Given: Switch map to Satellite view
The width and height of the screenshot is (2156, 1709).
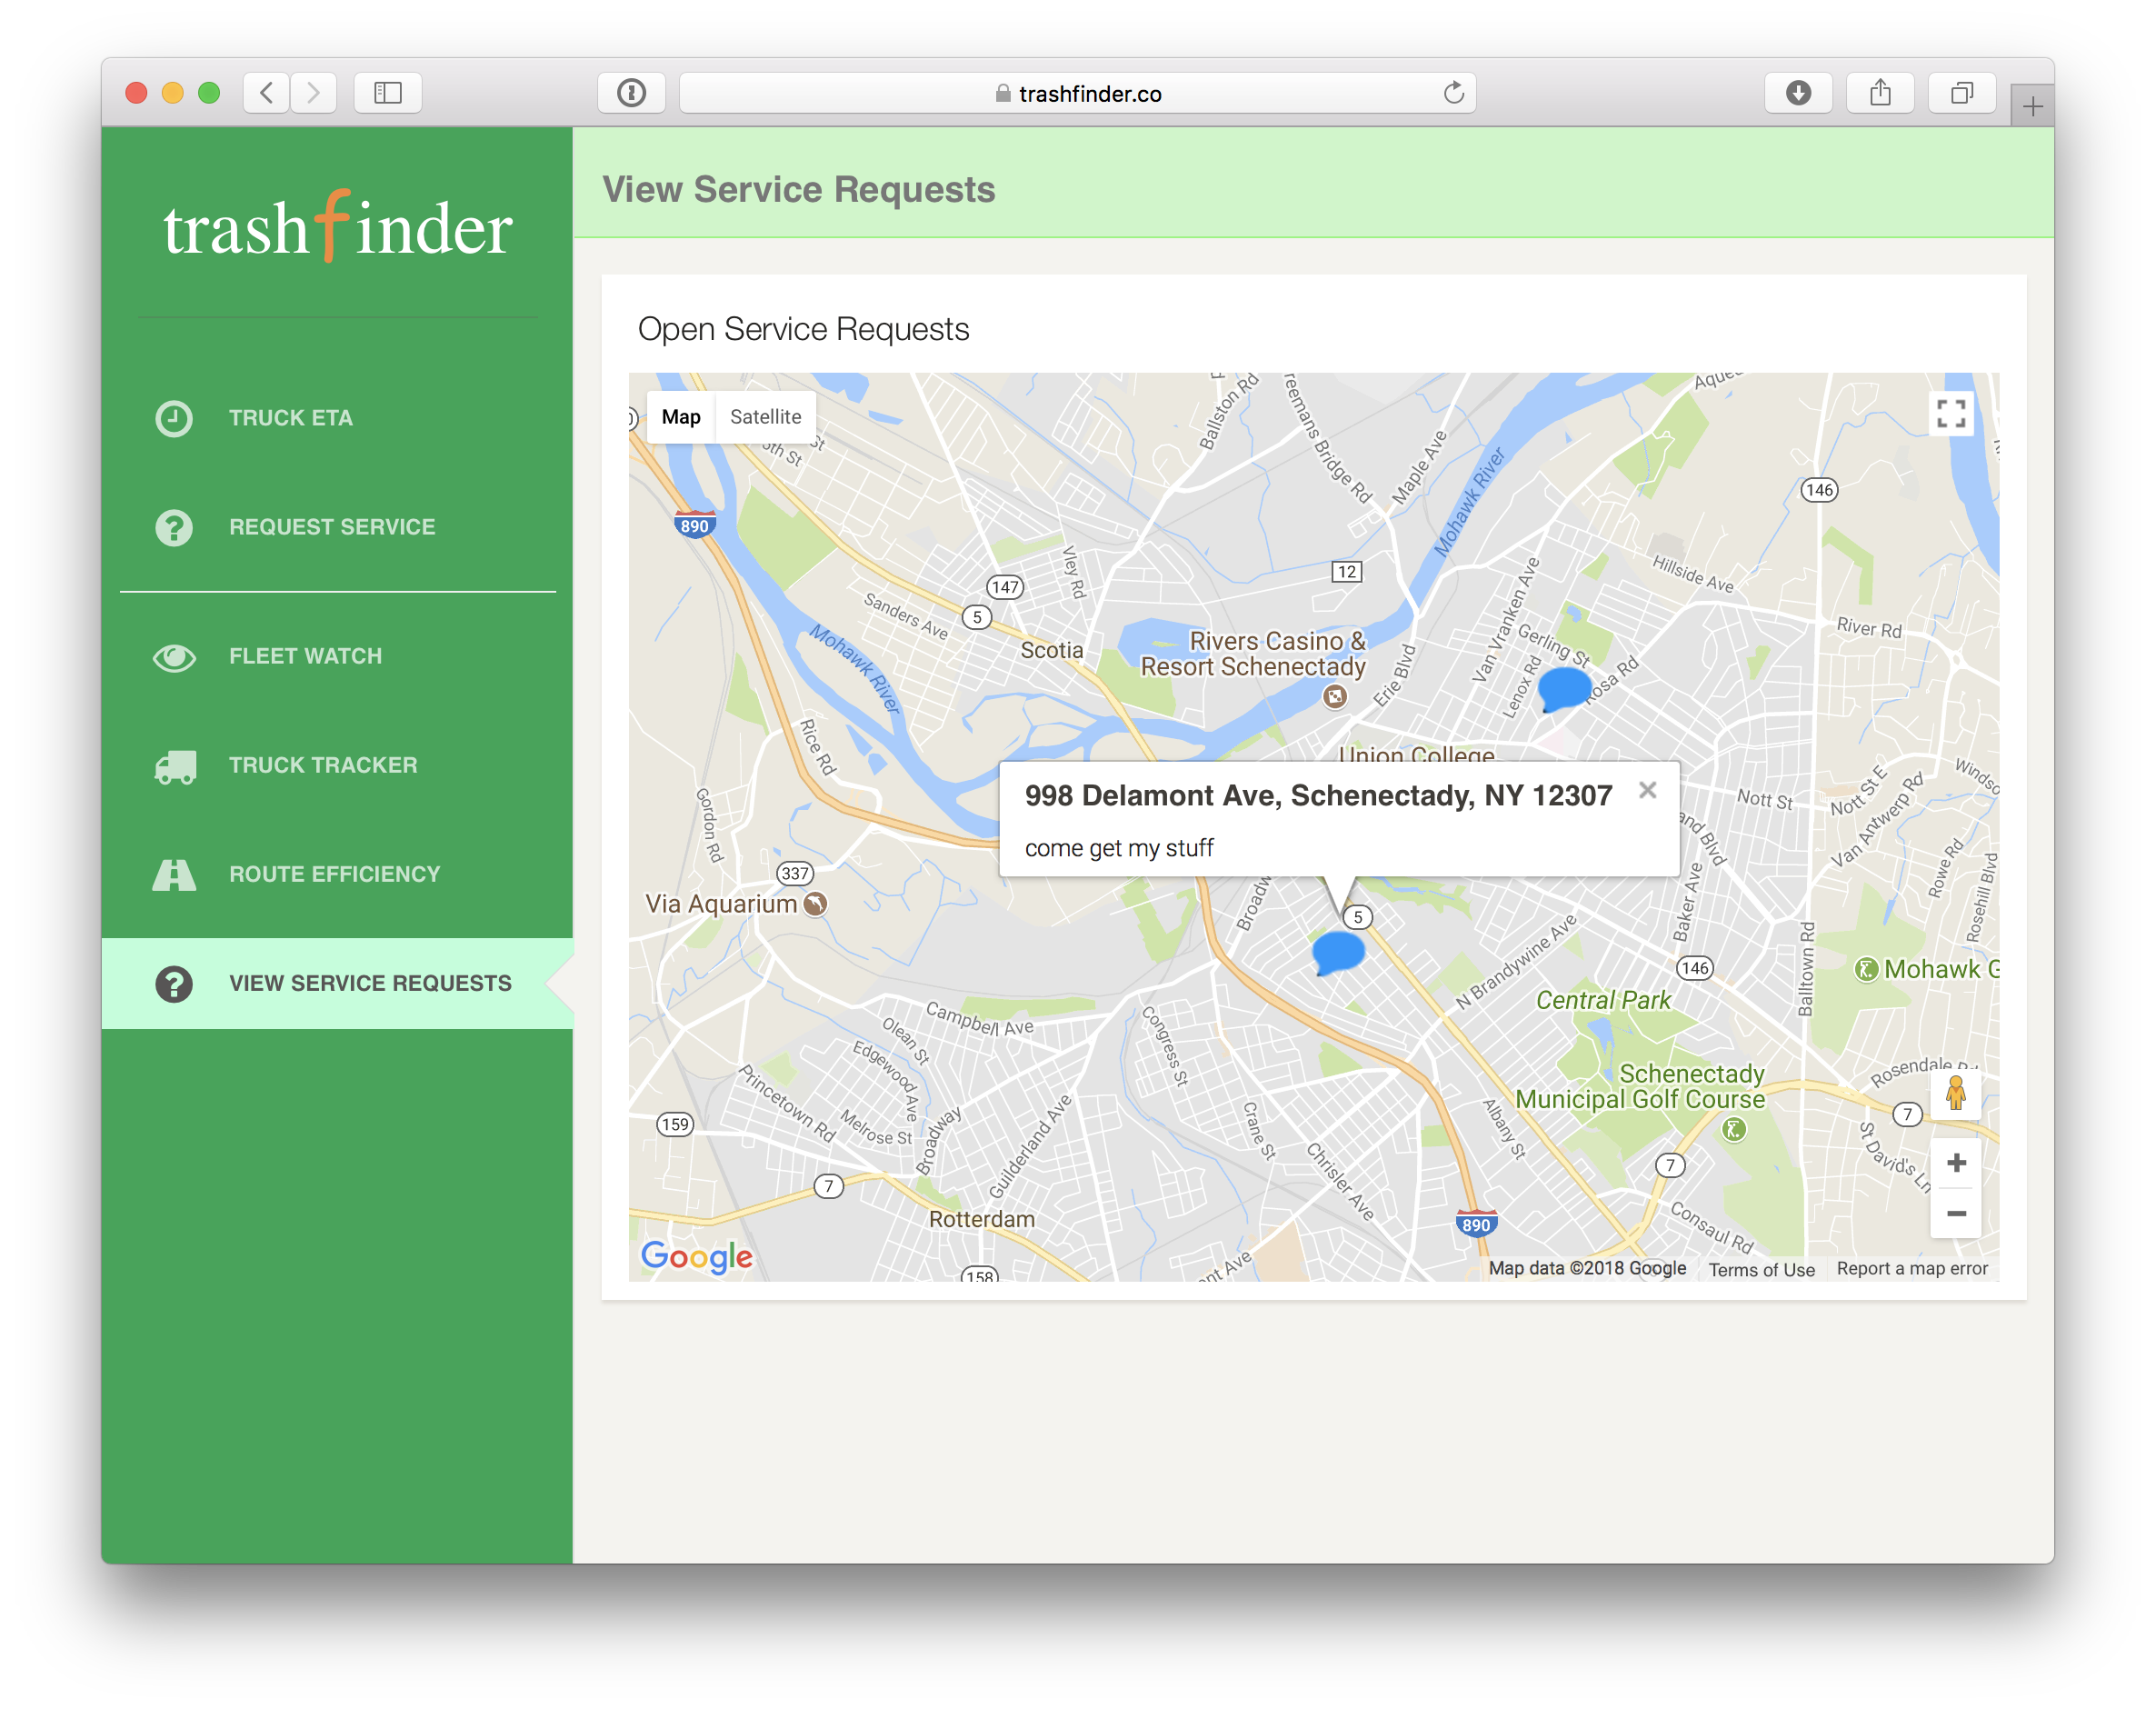Looking at the screenshot, I should 765,417.
